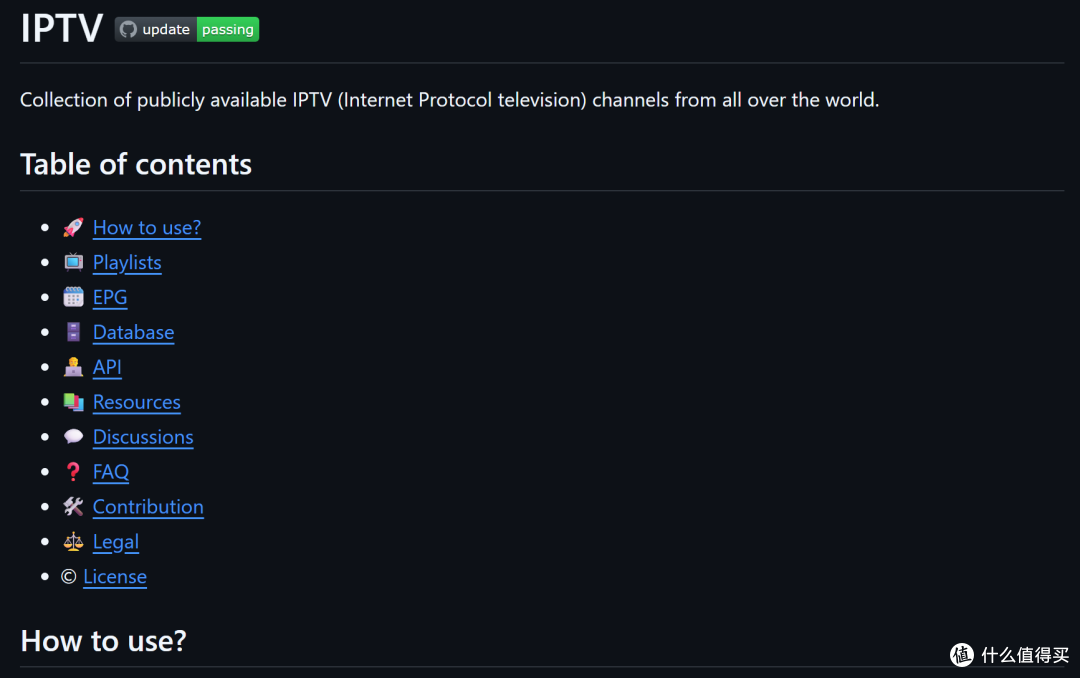Screen dimensions: 1080x678
Task: Click the scales emoji beside Legal
Action: pyautogui.click(x=74, y=542)
